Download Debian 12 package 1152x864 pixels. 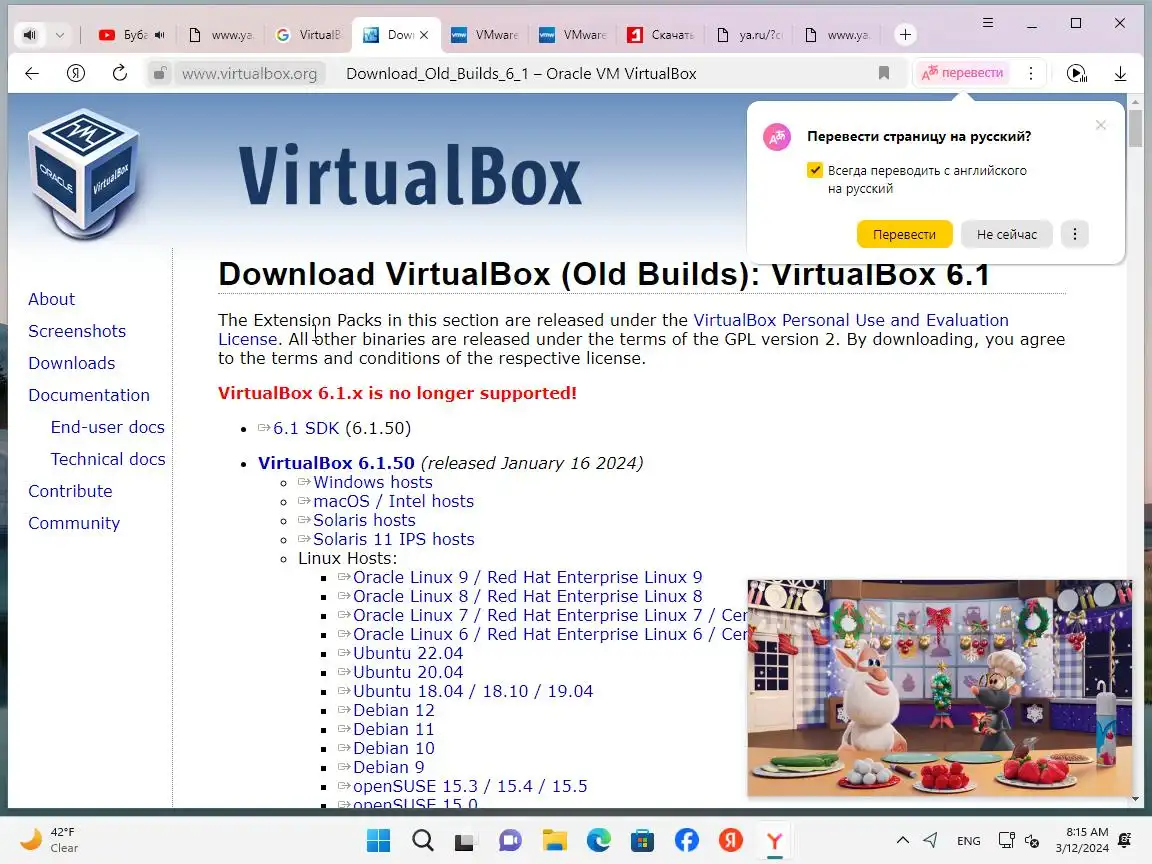(x=394, y=710)
